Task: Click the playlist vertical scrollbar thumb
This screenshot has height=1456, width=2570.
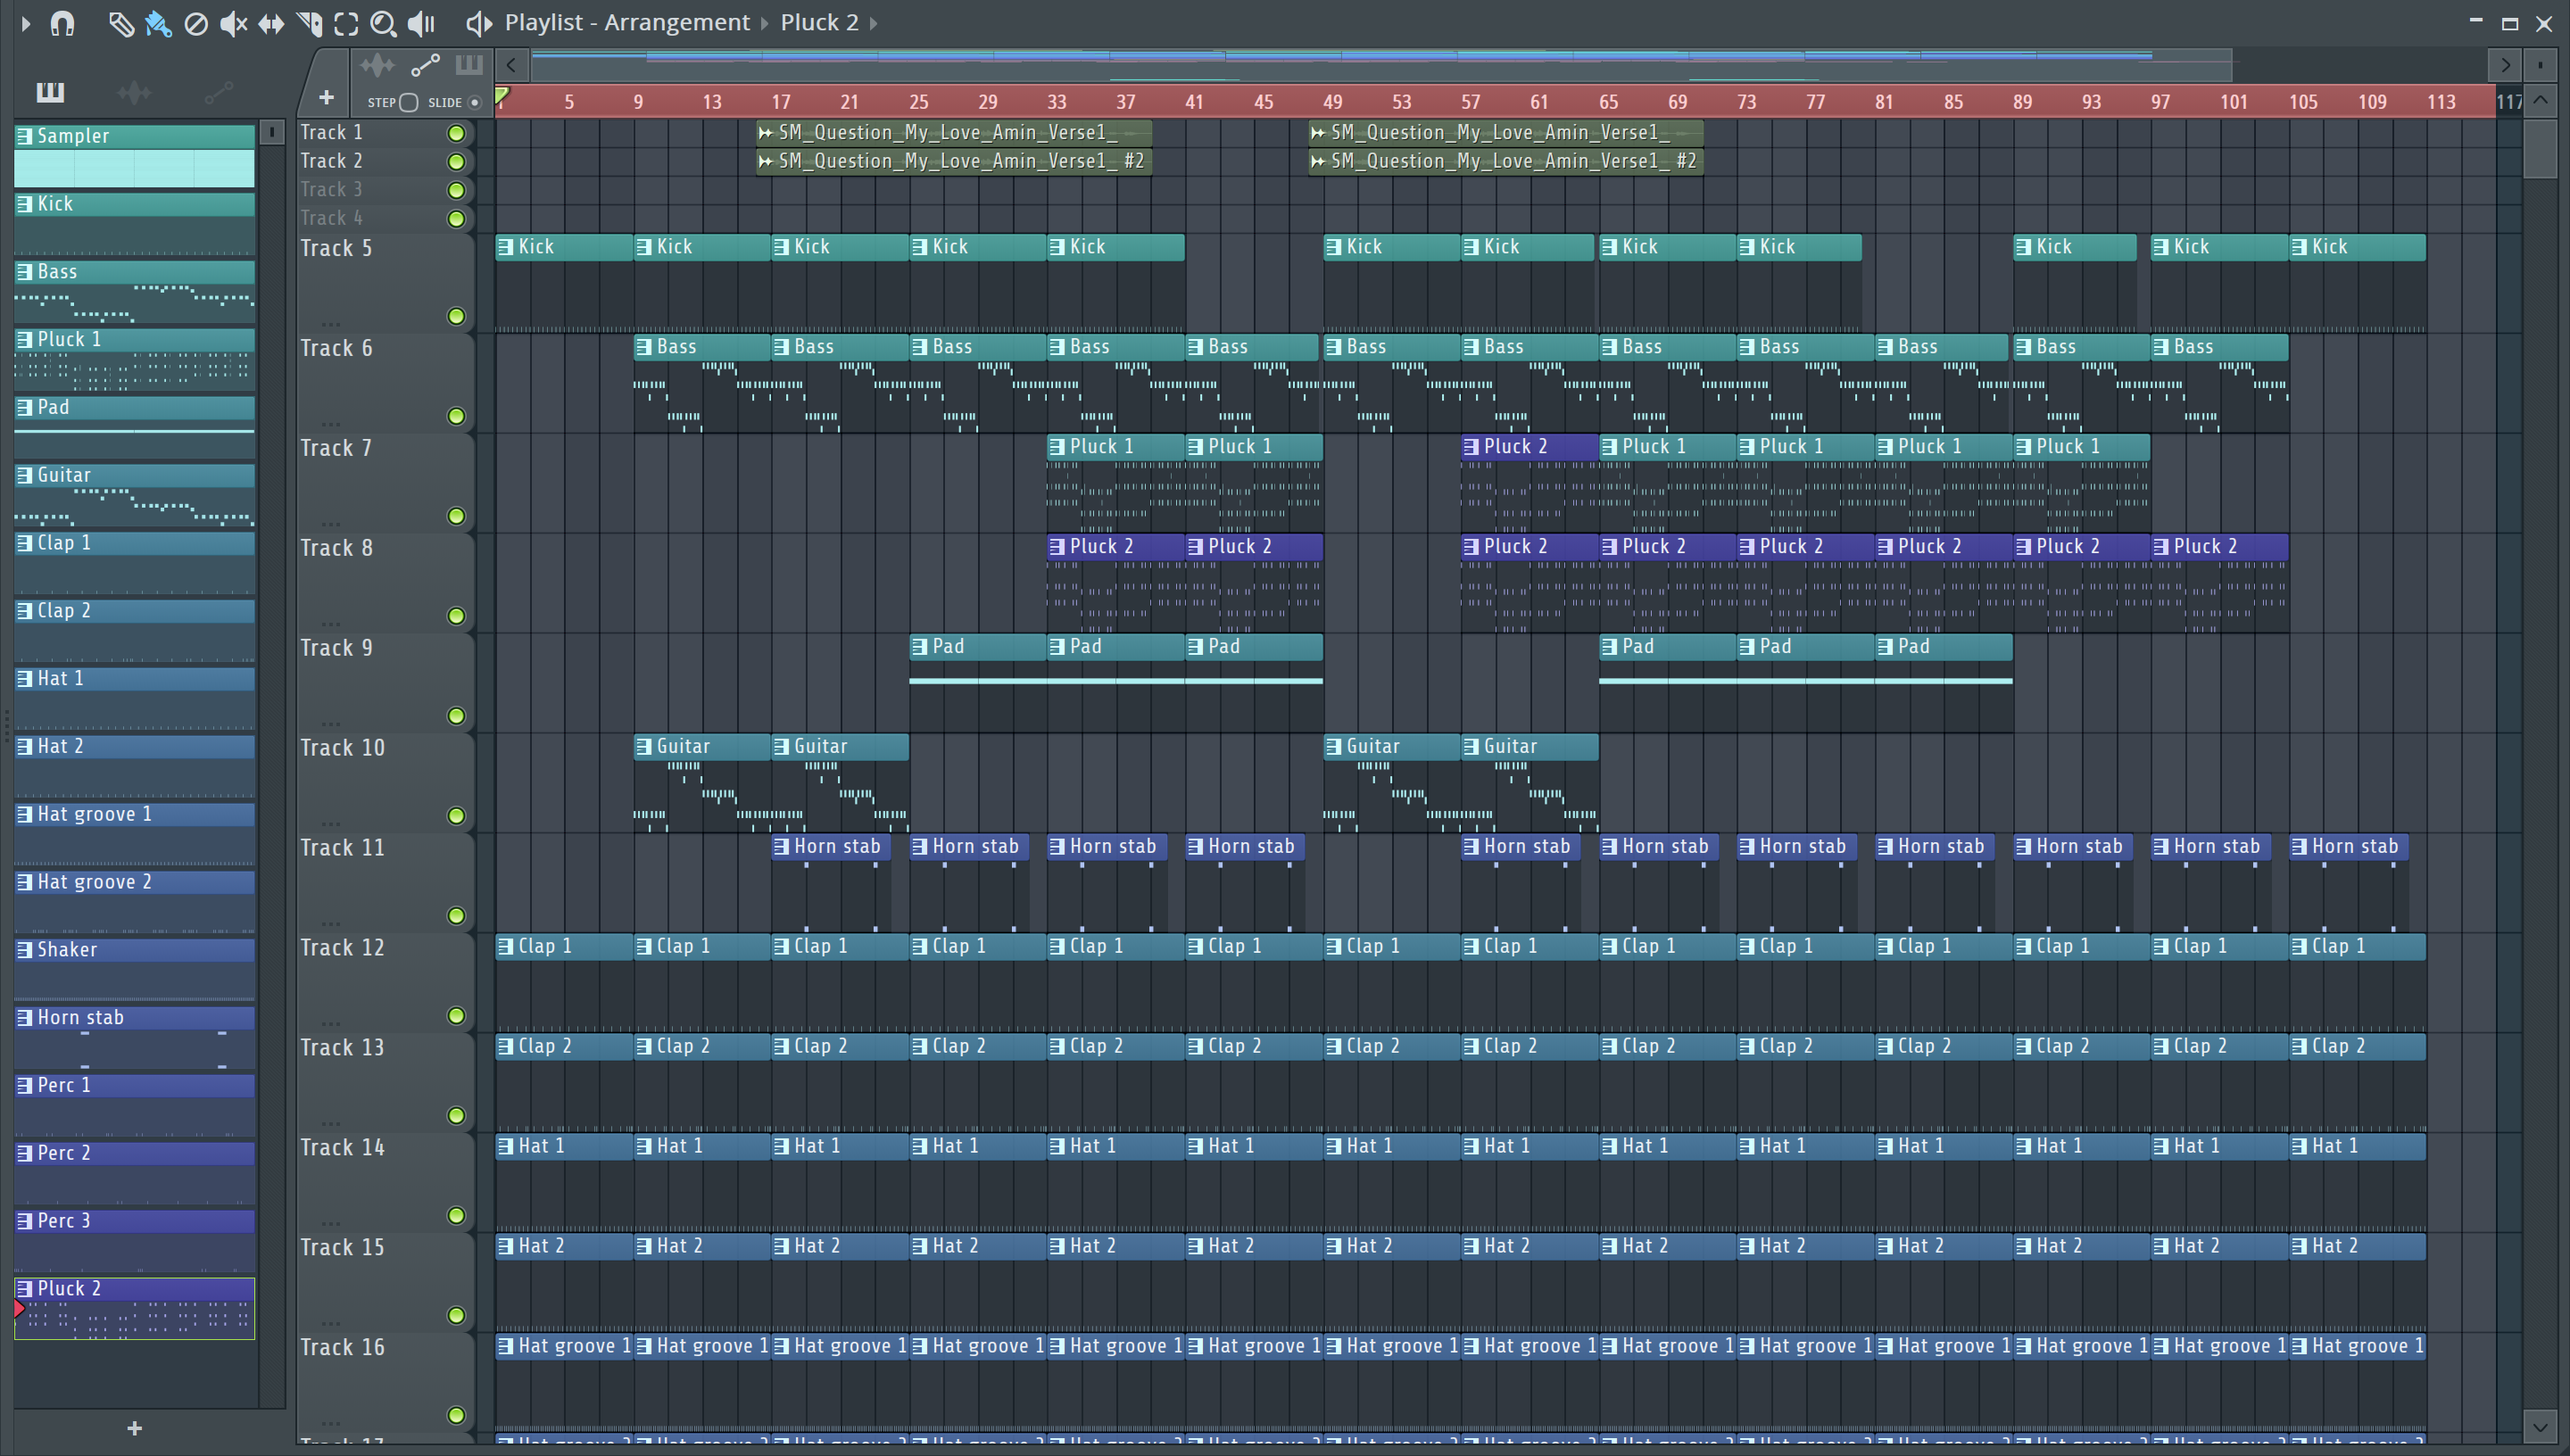Action: [2540, 147]
